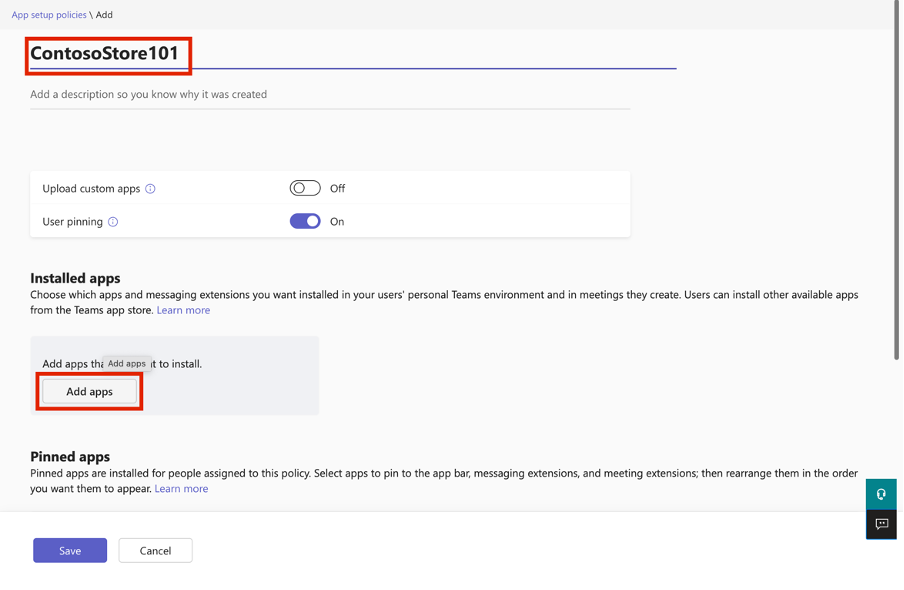Open info icon next to Upload custom apps

coord(150,189)
